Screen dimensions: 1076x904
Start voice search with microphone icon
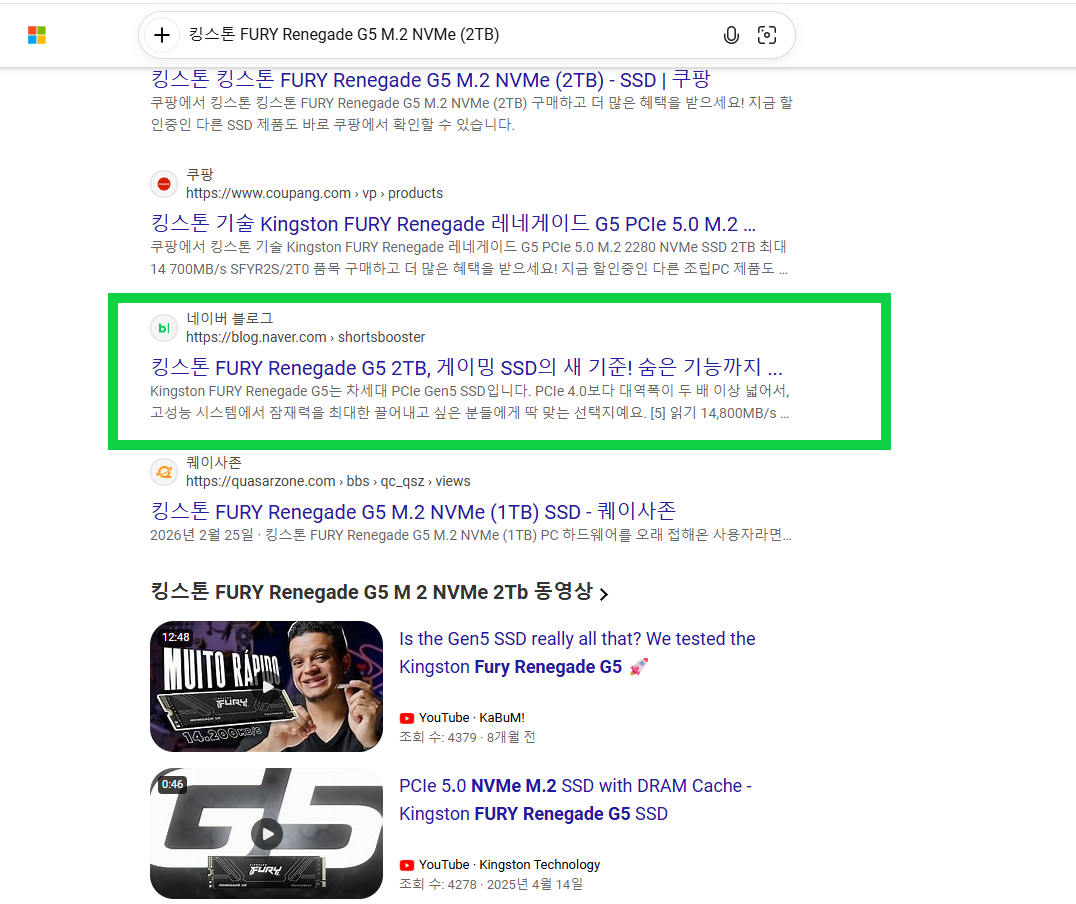732,34
